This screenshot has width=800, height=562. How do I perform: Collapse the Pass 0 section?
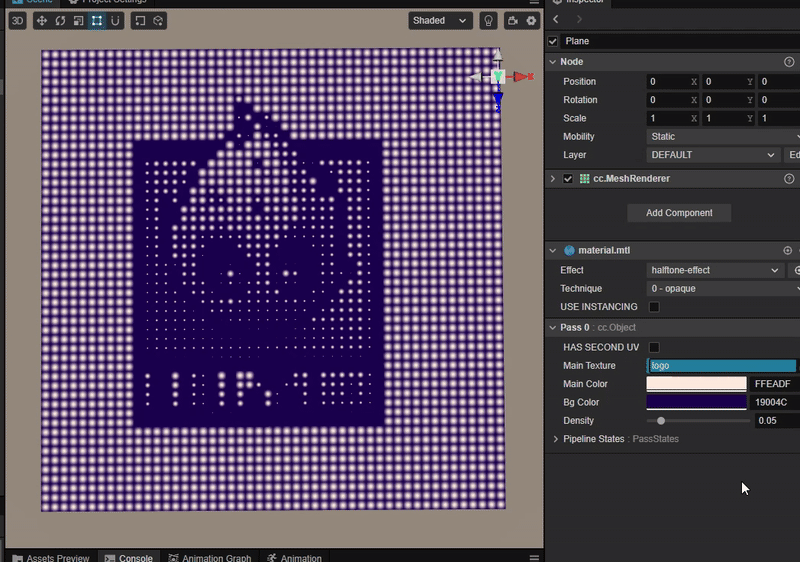pyautogui.click(x=553, y=327)
